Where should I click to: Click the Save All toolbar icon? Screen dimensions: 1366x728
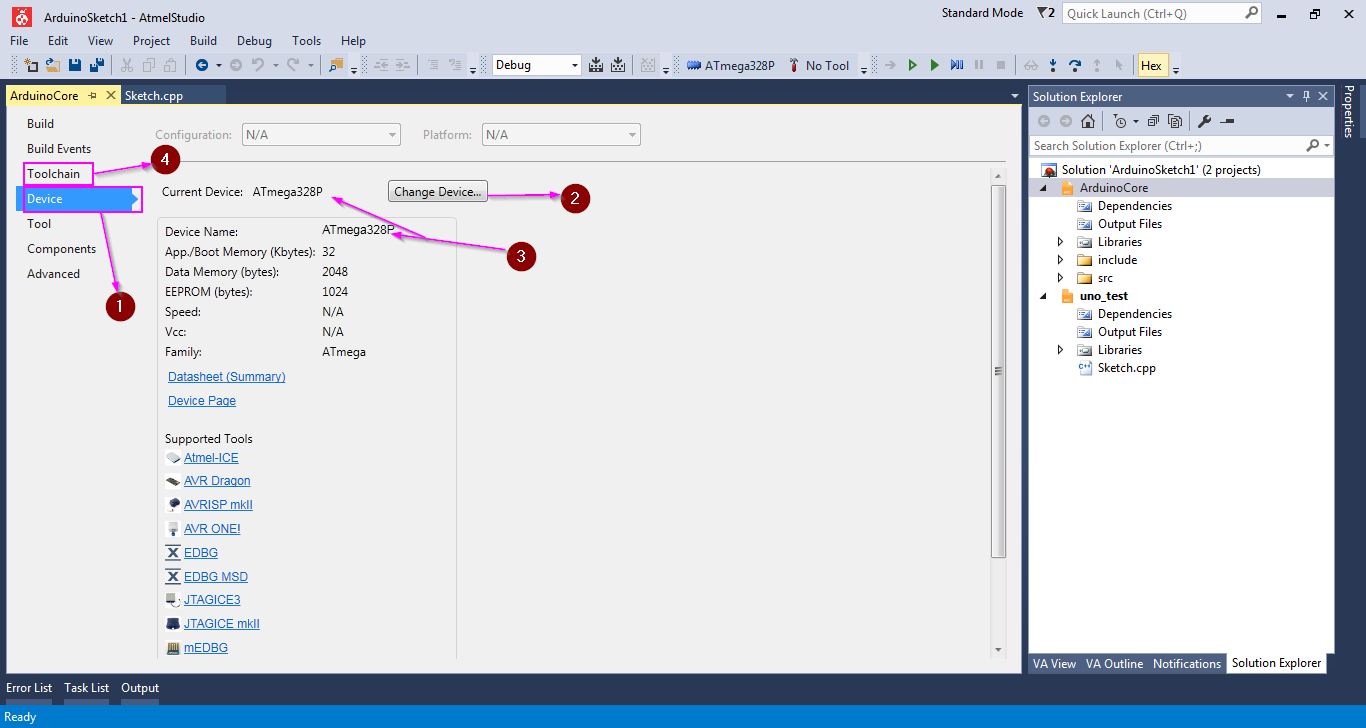point(97,65)
